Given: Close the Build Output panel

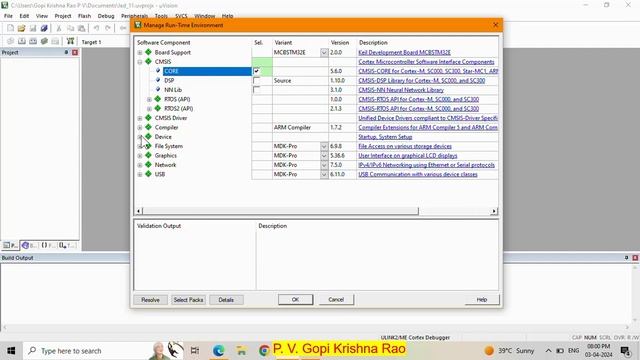Looking at the screenshot, I should pyautogui.click(x=635, y=258).
